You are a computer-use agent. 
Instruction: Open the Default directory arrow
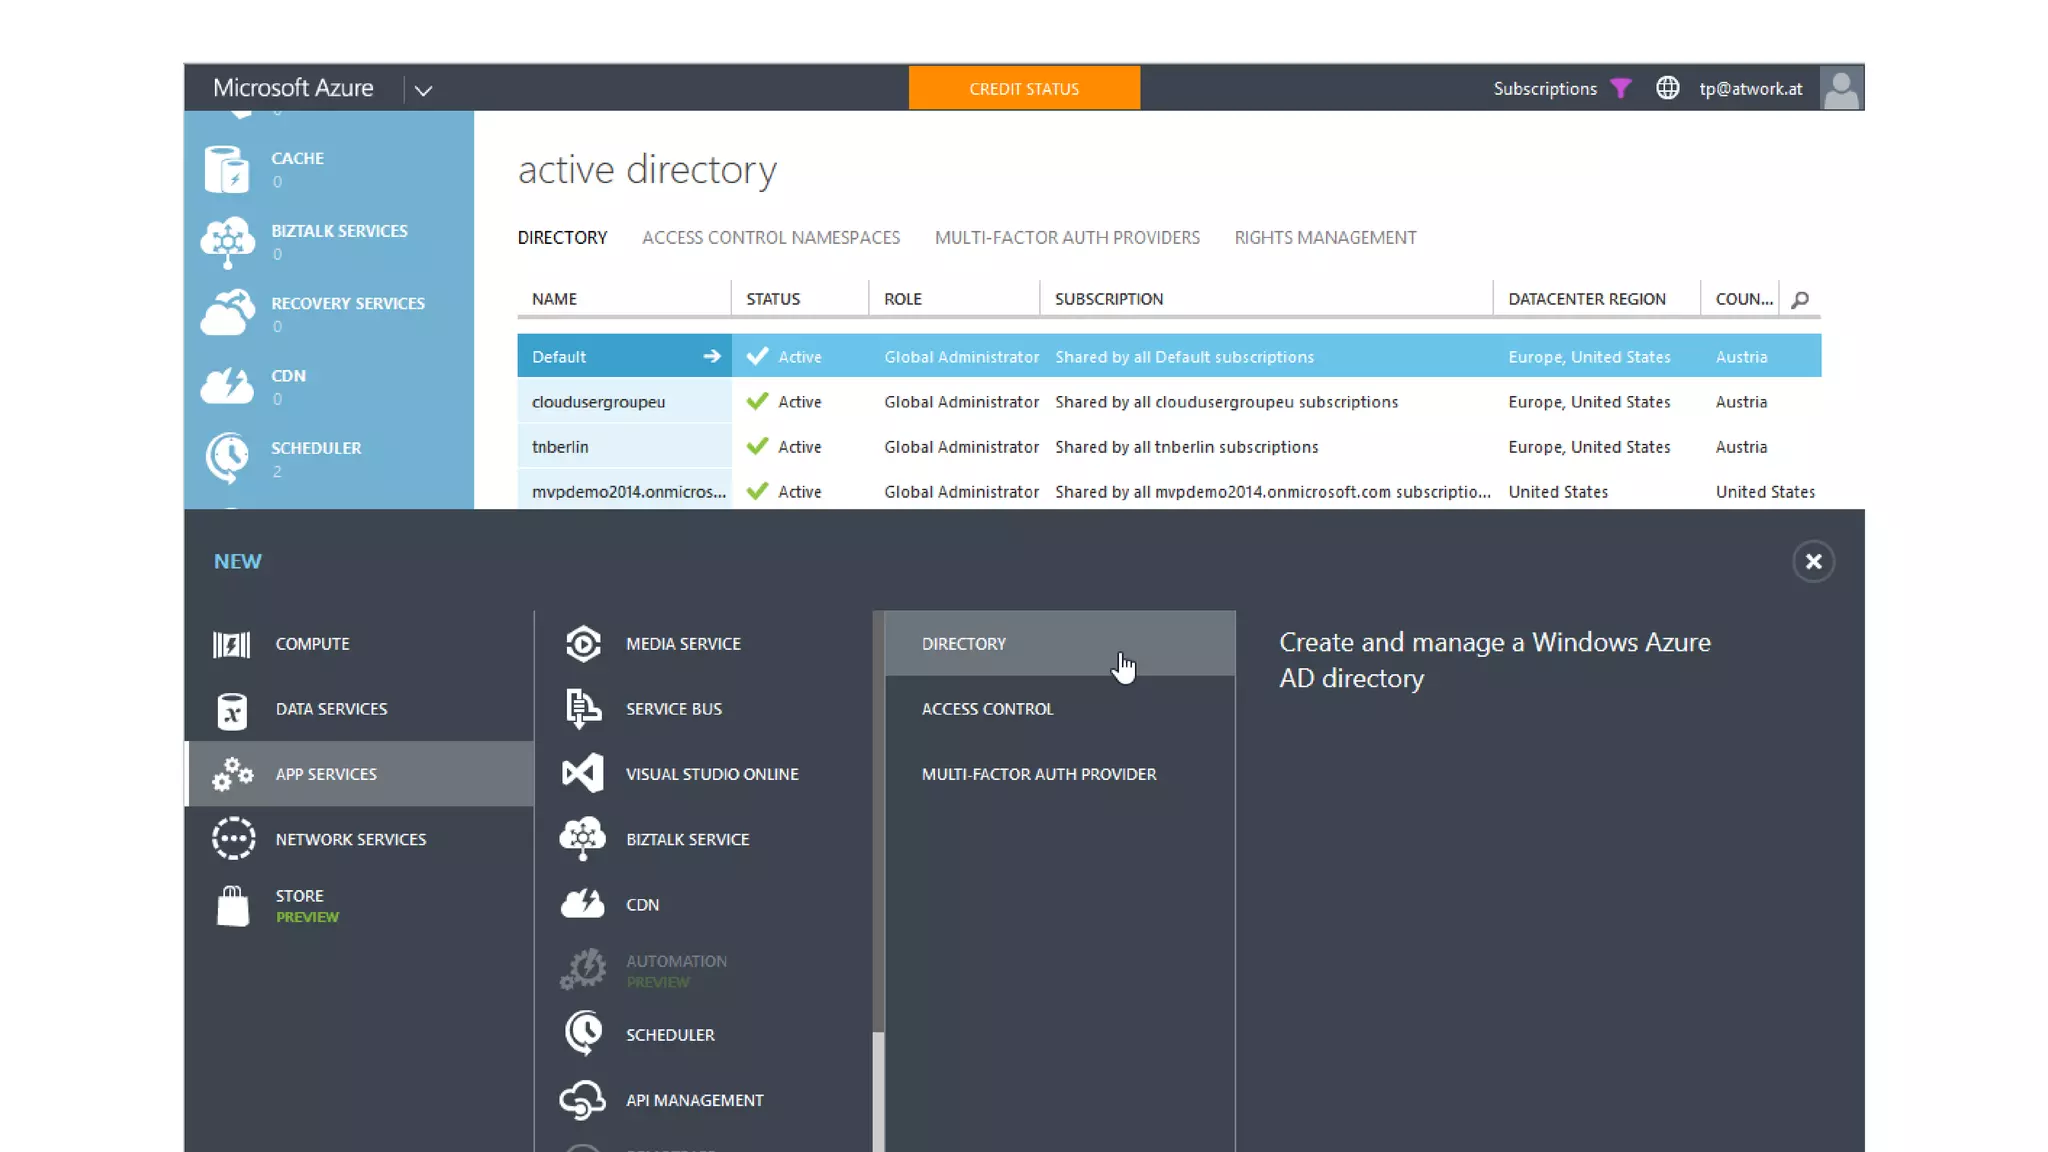tap(712, 357)
